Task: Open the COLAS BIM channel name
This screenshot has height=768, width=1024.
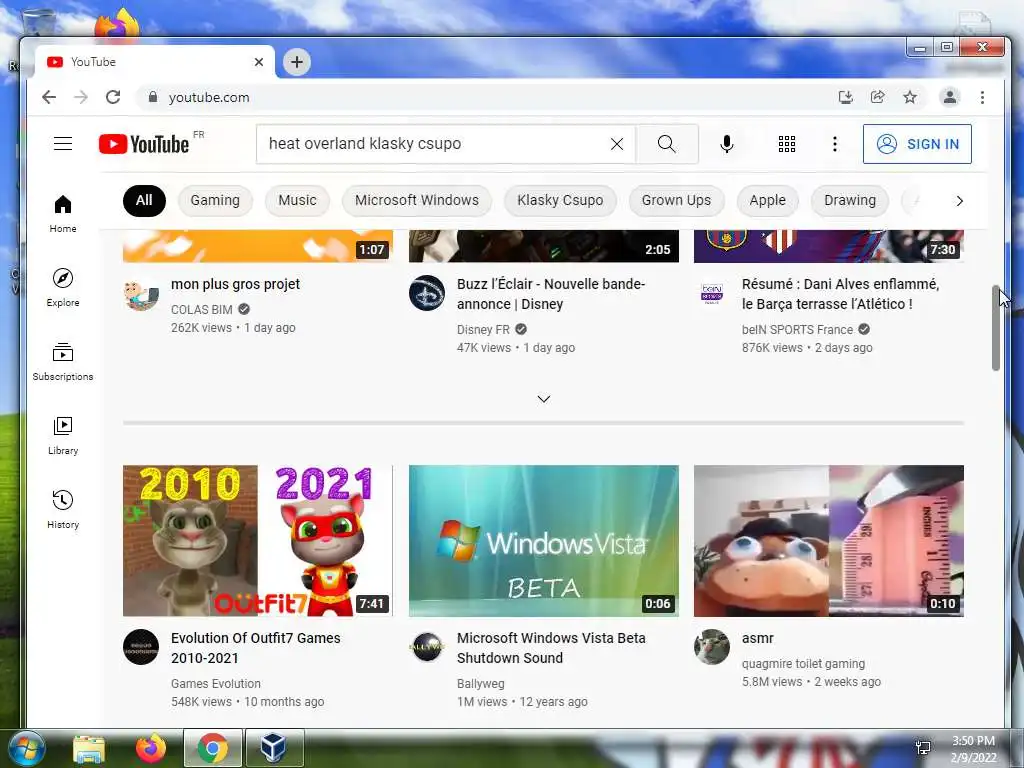Action: coord(202,310)
